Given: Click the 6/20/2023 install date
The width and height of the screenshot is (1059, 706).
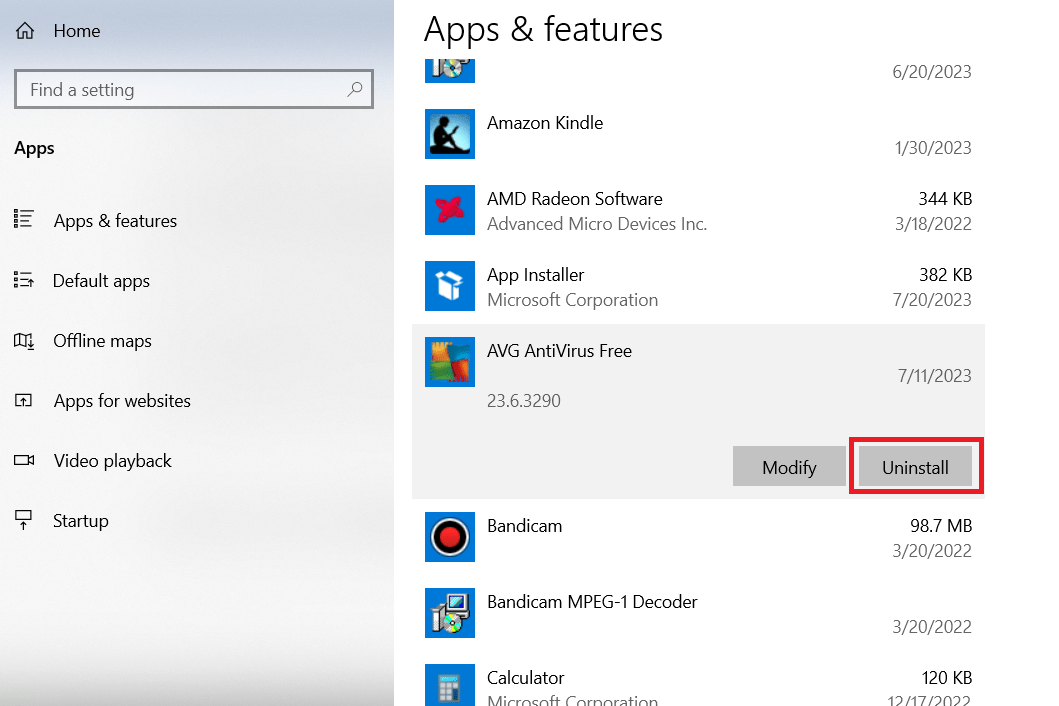Looking at the screenshot, I should point(932,72).
